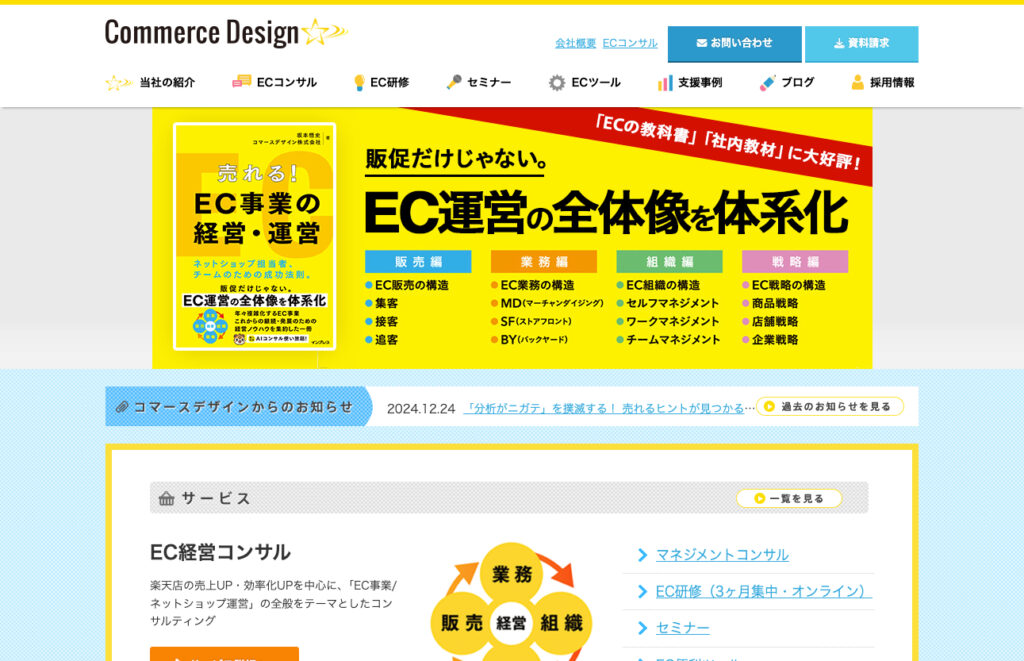
Task: Open 当社の紹介 menu item
Action: pos(167,83)
